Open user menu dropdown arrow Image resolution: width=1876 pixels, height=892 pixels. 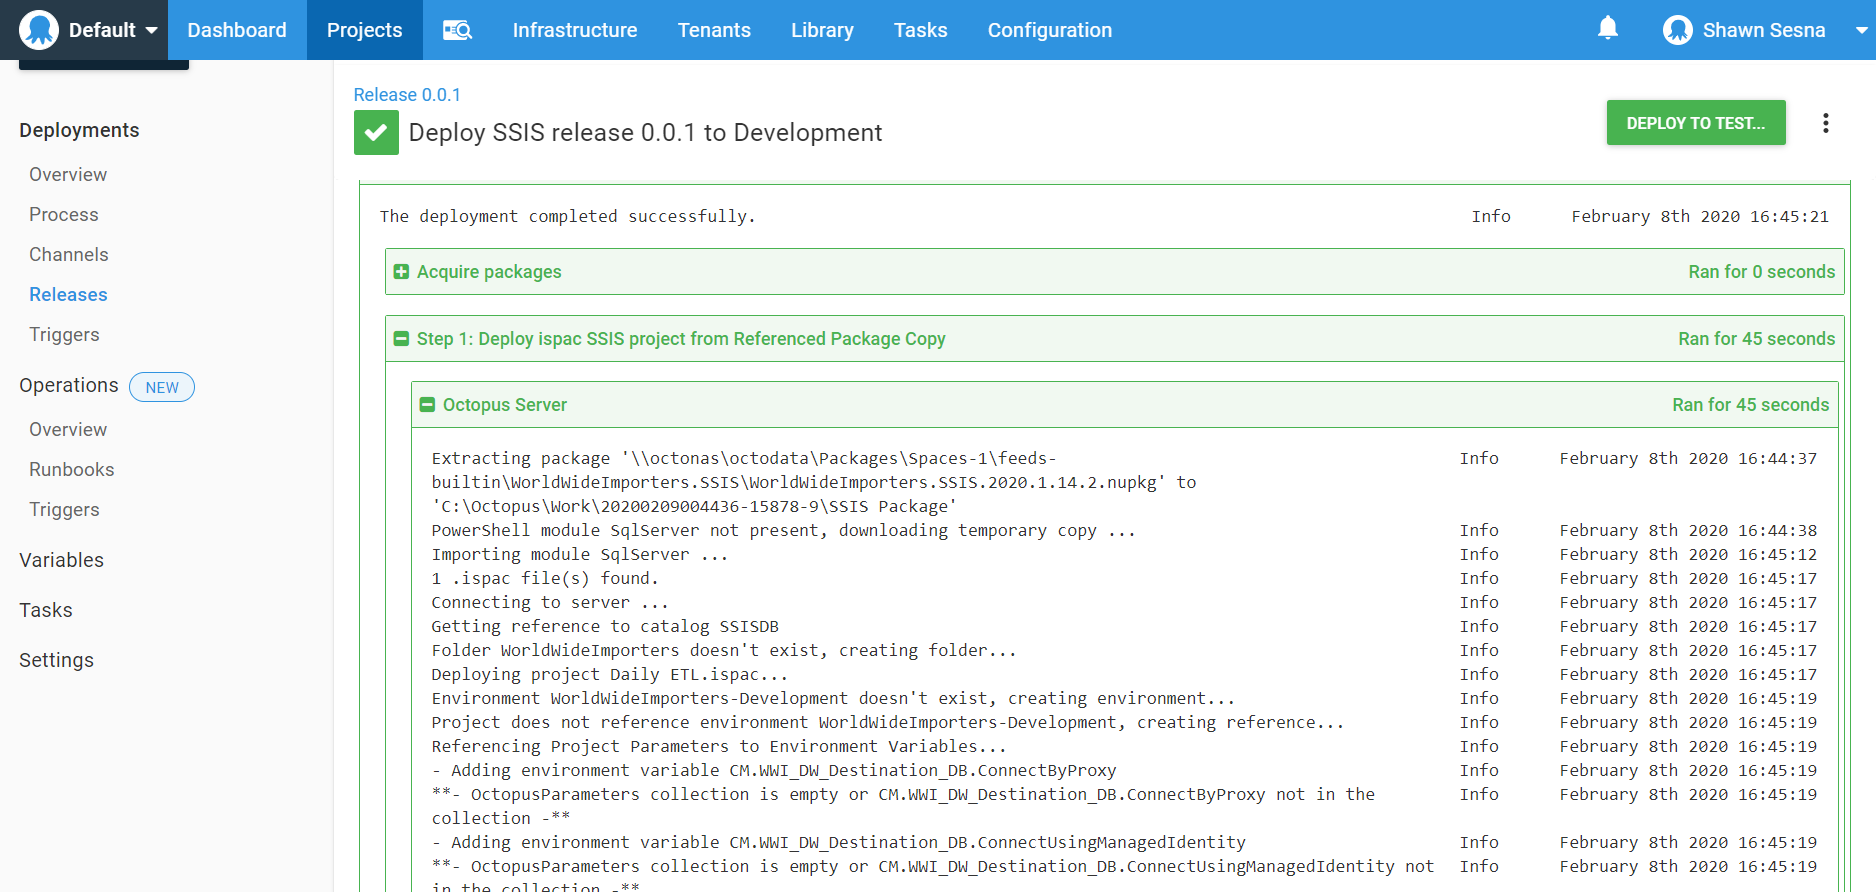(1860, 31)
